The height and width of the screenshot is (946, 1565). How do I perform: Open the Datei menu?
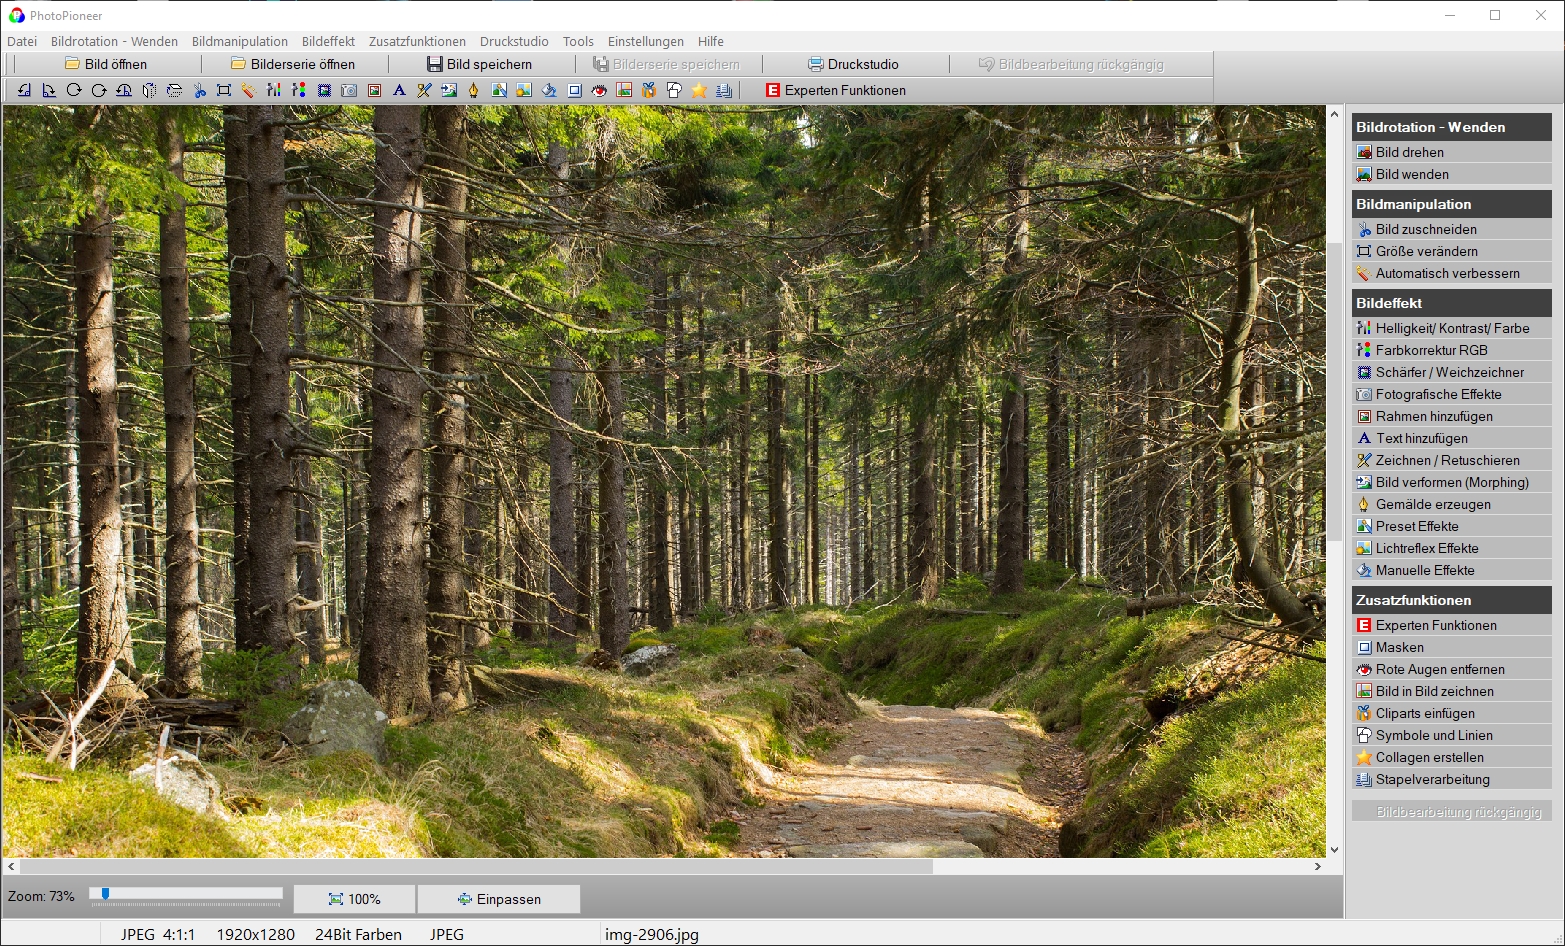(22, 41)
